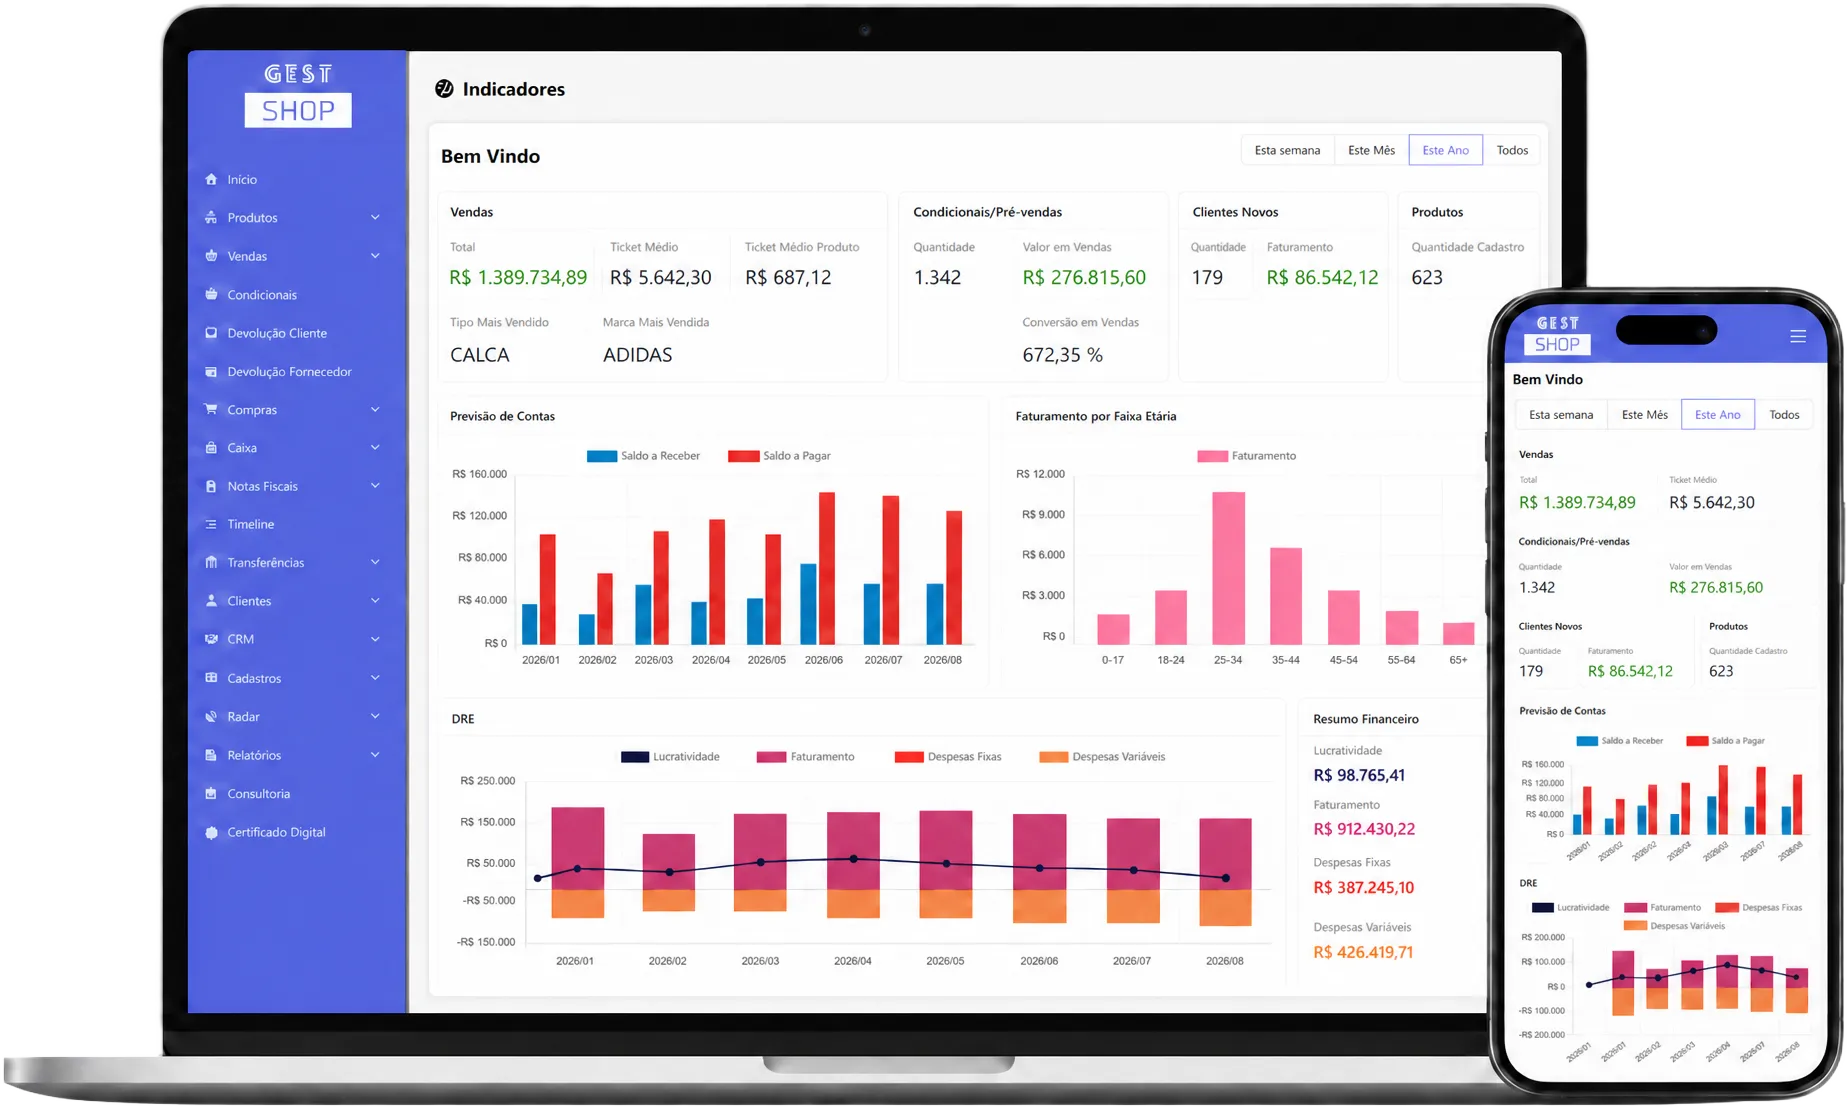Select the Todos filter on laptop

coord(1512,150)
